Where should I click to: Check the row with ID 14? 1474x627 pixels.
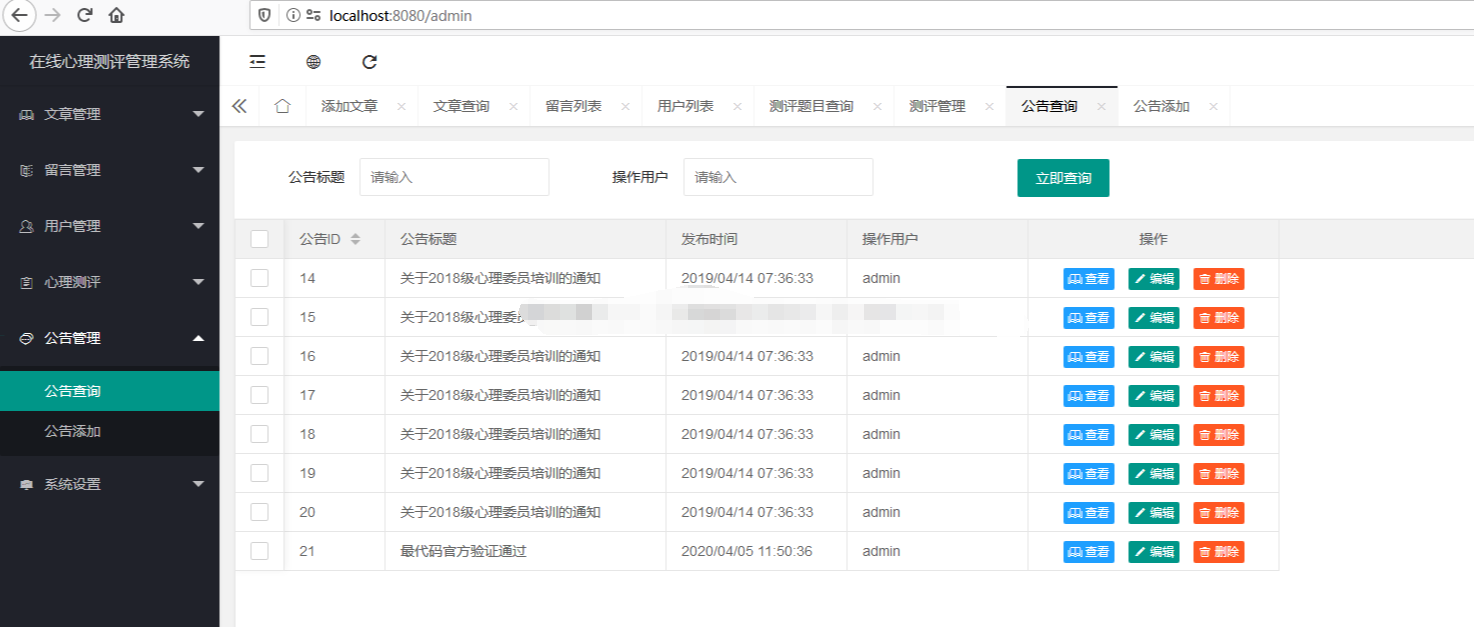click(260, 278)
